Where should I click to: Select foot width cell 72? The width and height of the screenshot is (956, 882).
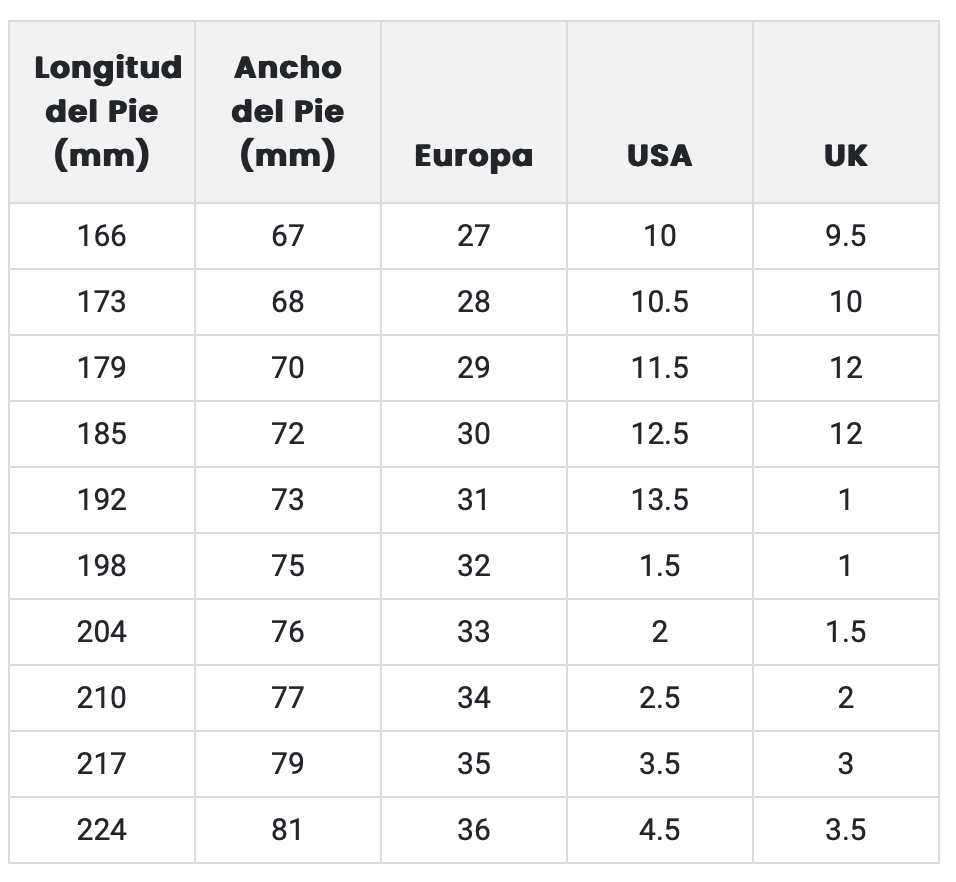pos(288,434)
